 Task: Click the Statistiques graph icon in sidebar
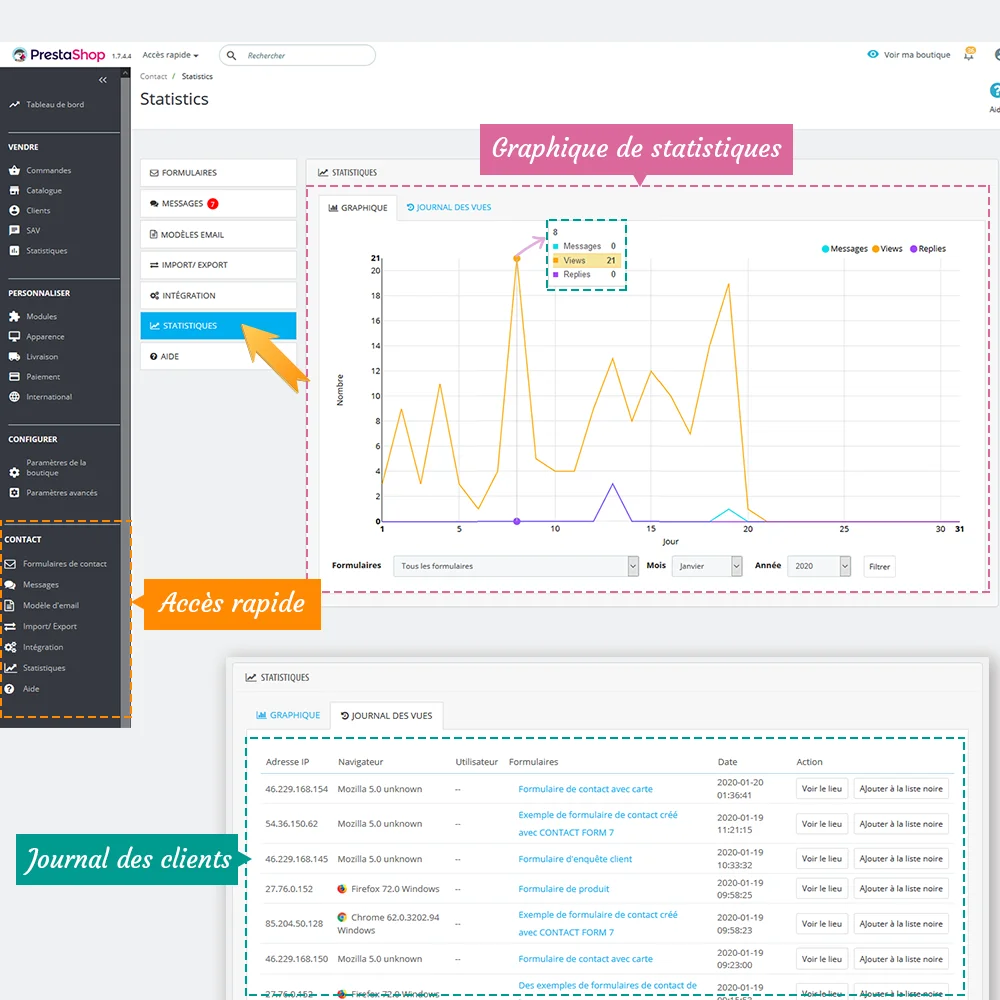tap(14, 250)
